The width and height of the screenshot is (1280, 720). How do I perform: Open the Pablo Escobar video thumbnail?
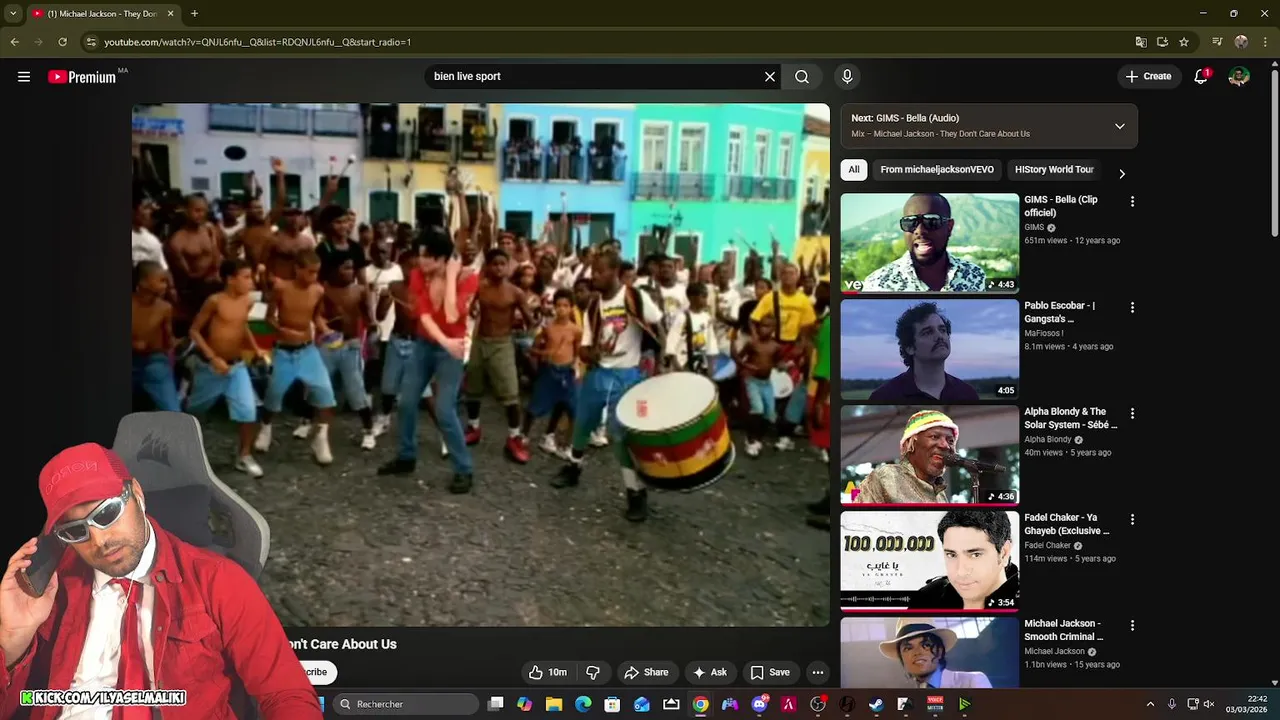click(929, 349)
